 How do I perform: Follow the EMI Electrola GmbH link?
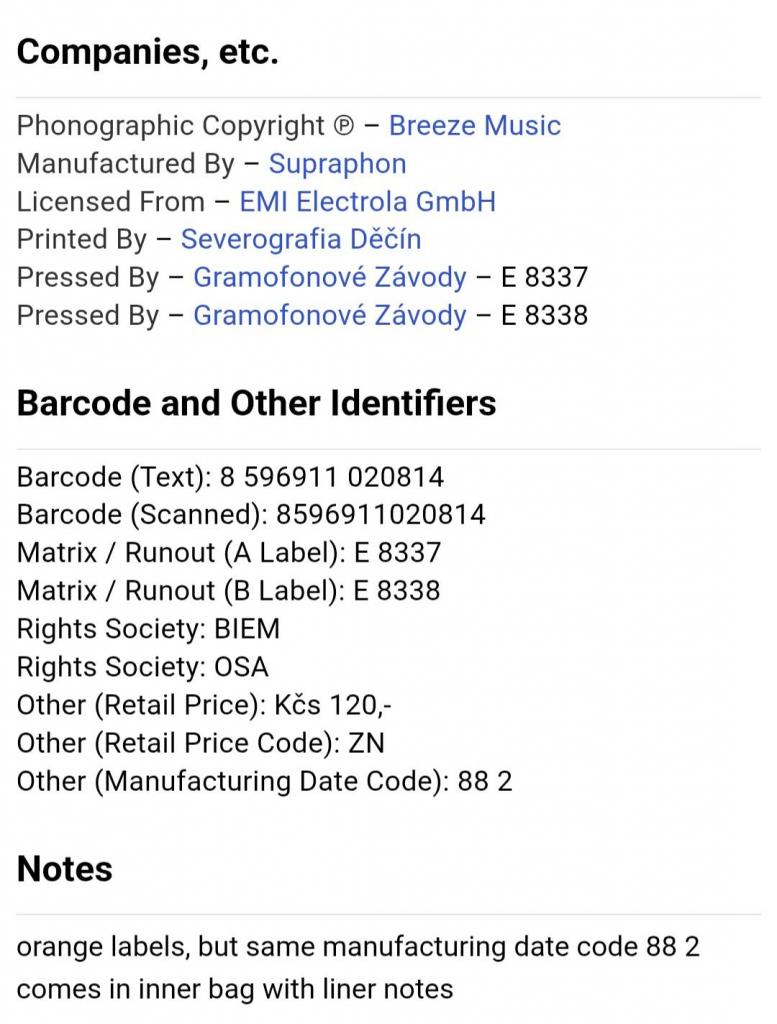[x=367, y=202]
